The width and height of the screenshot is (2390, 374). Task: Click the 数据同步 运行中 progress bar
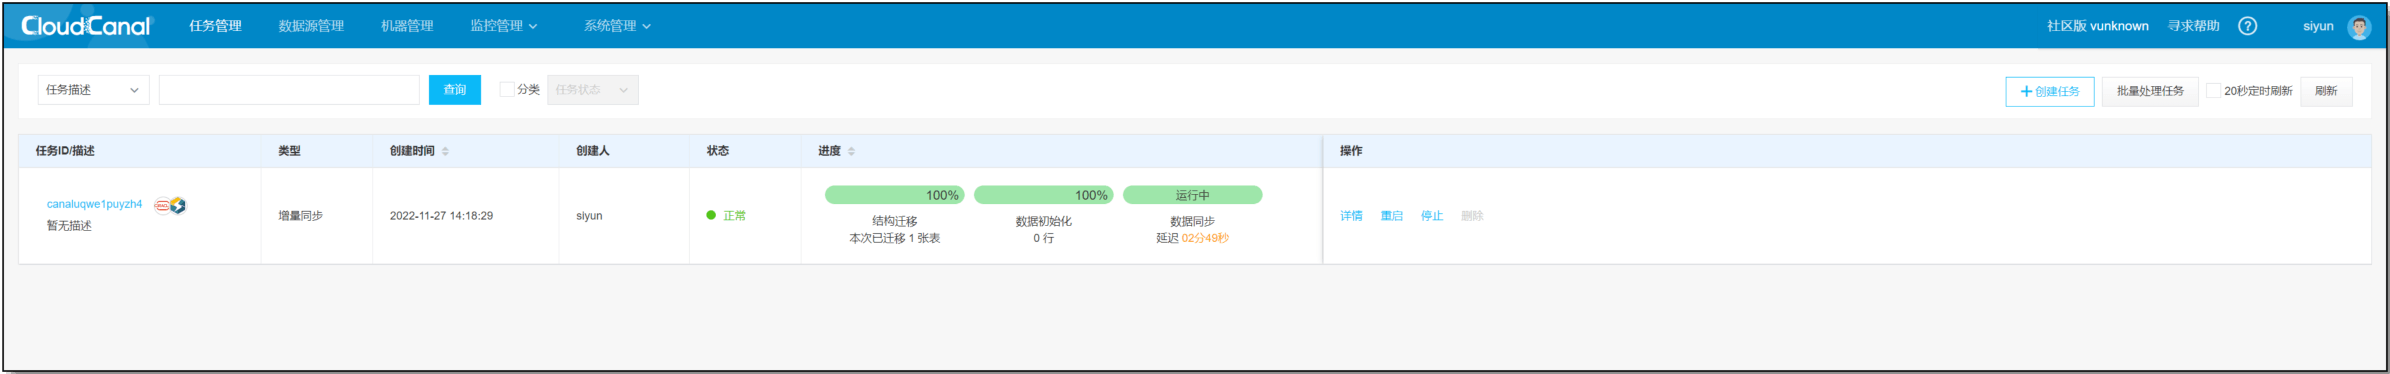[1192, 195]
